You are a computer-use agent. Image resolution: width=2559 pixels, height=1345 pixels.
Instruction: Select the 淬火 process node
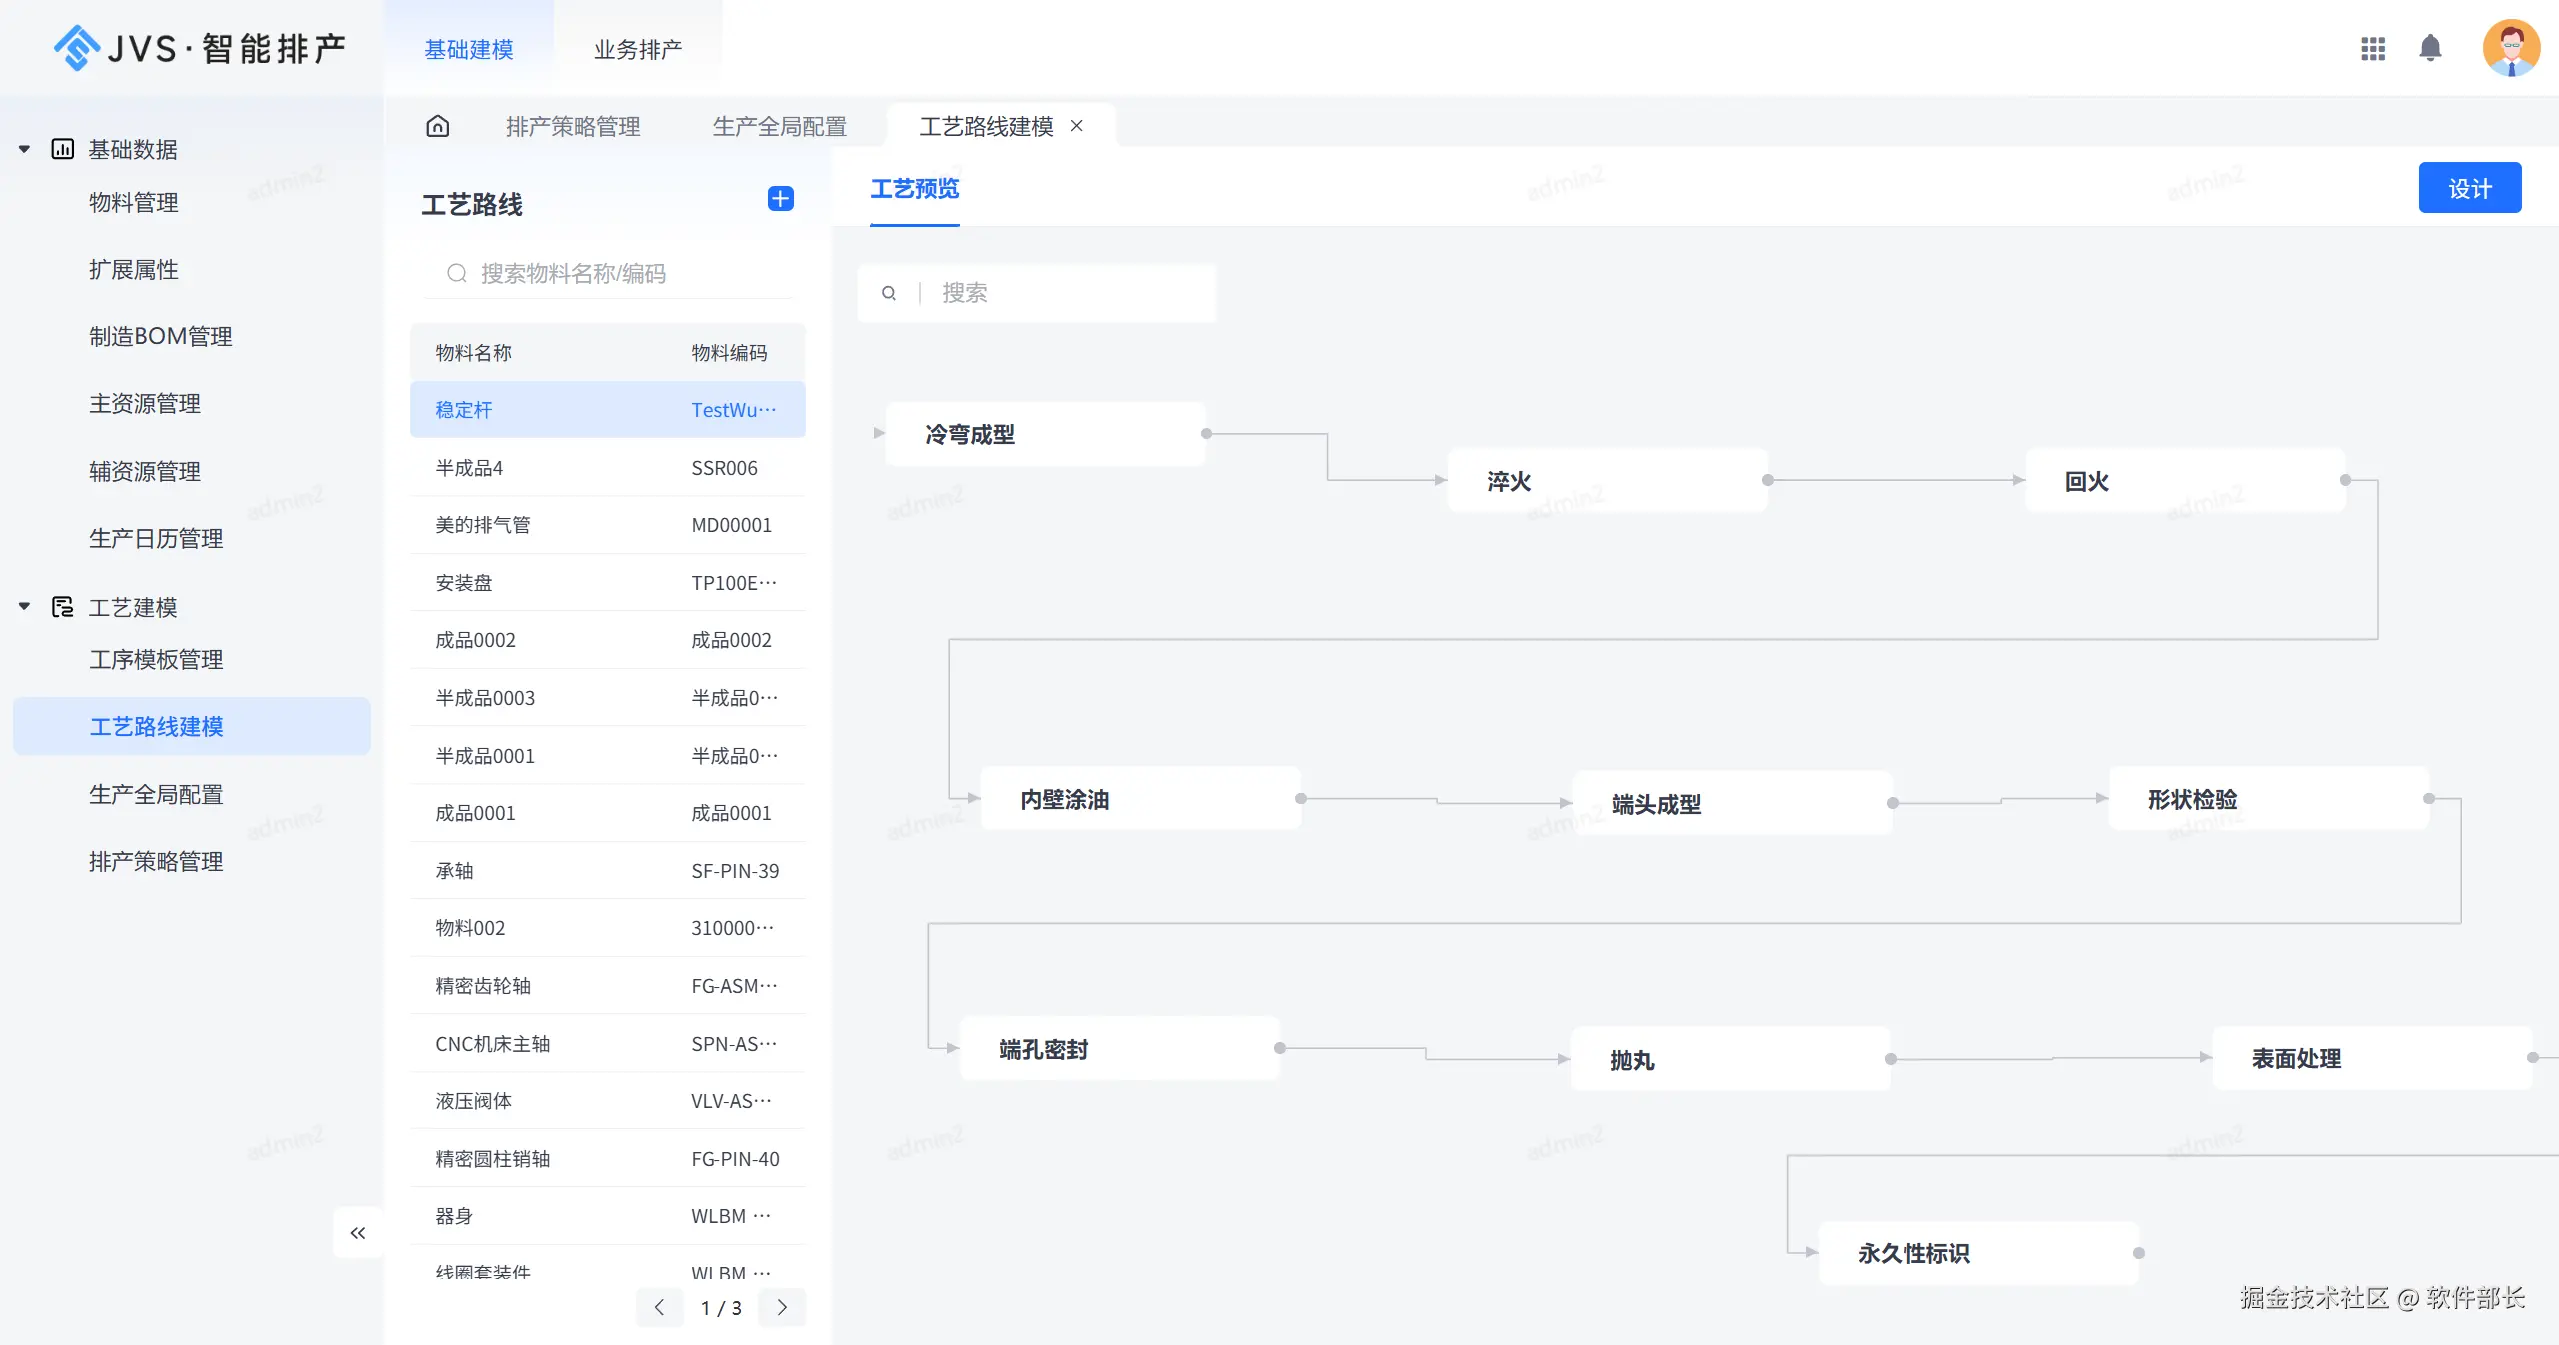tap(1606, 481)
